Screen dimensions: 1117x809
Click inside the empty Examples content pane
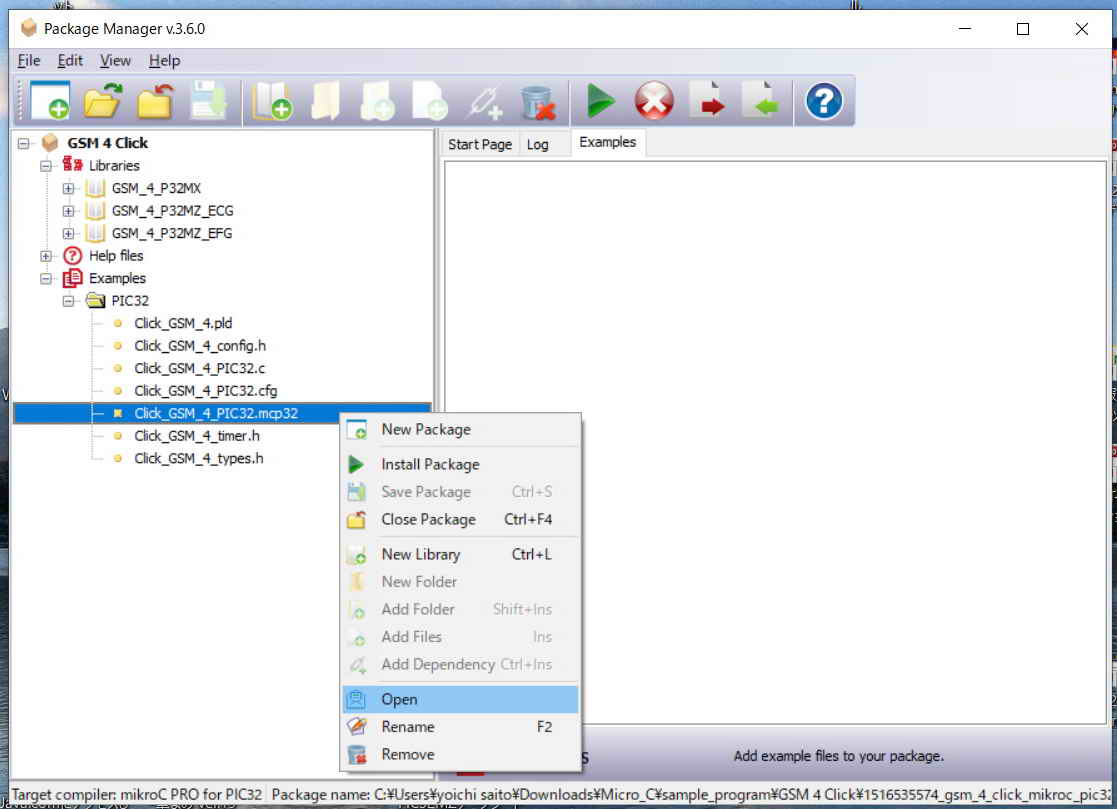click(x=775, y=442)
